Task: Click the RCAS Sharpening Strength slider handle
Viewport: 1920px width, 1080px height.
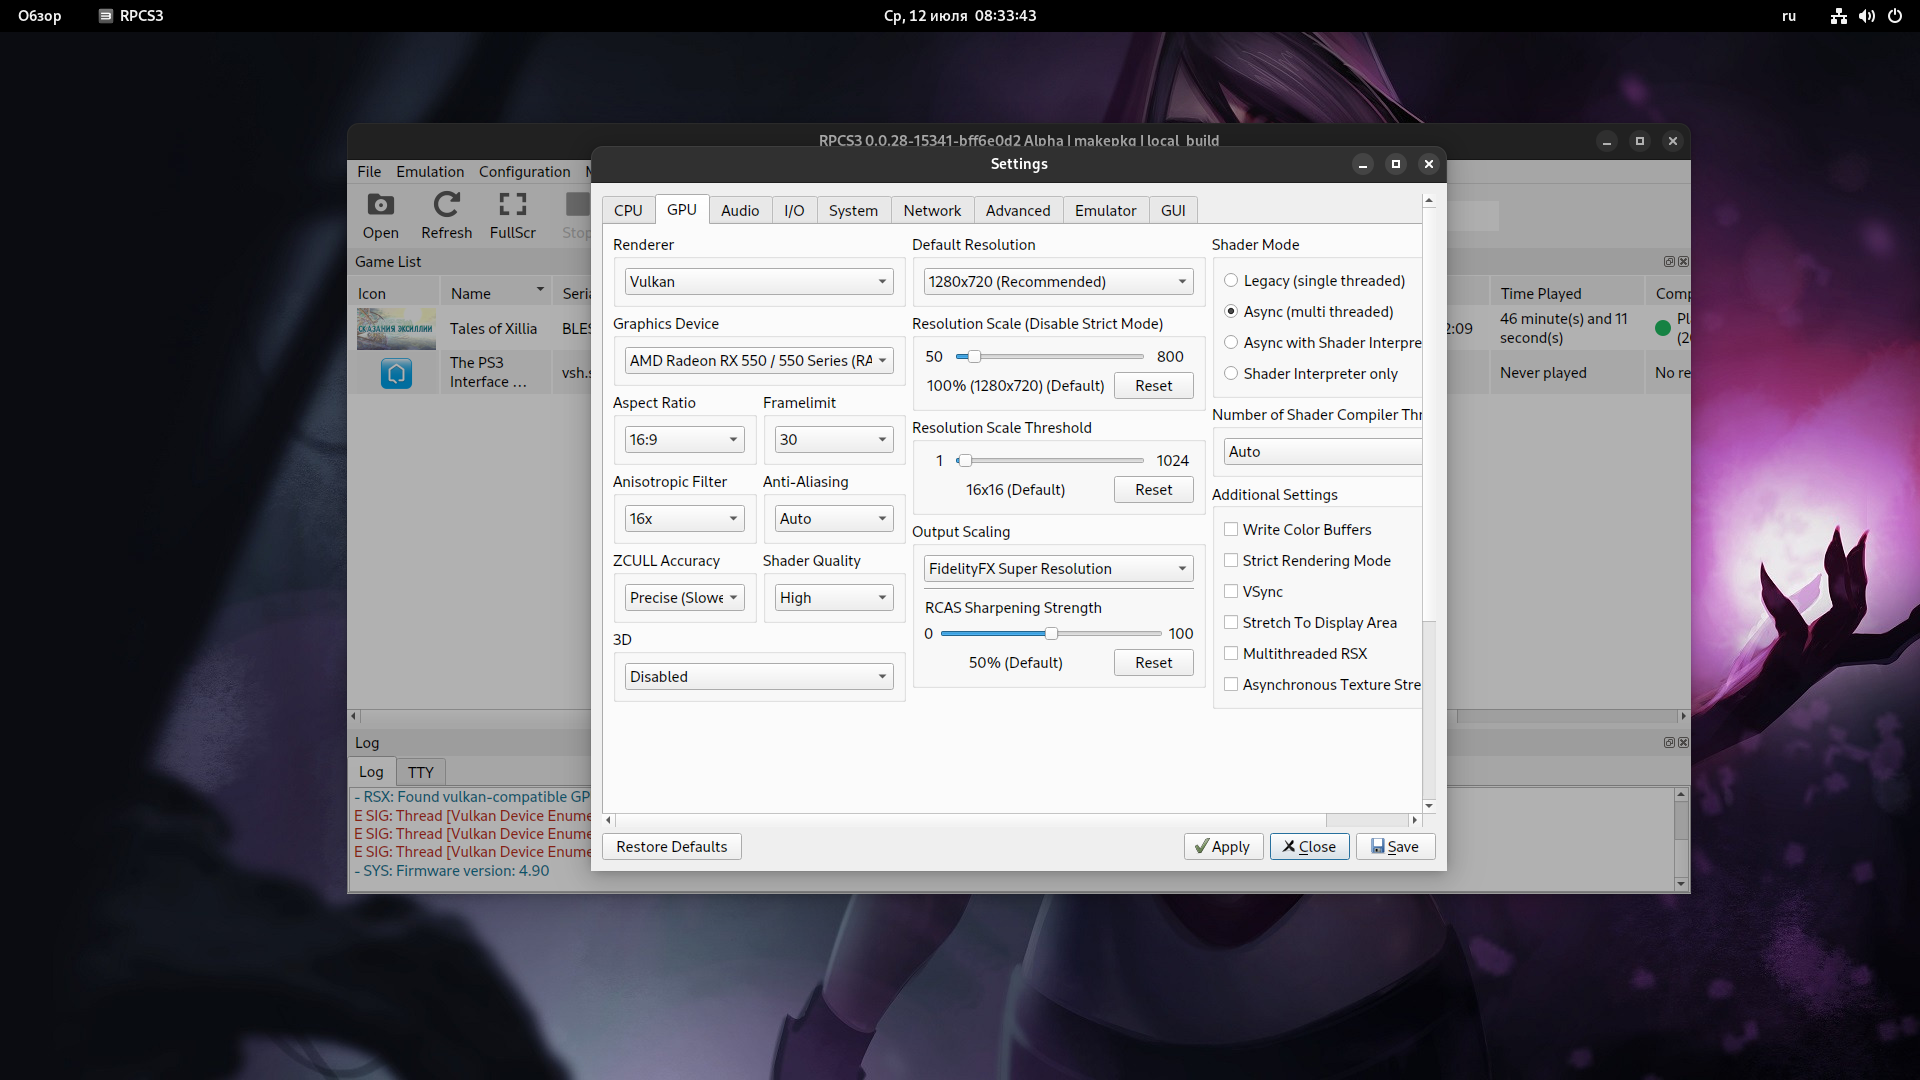Action: [1051, 634]
